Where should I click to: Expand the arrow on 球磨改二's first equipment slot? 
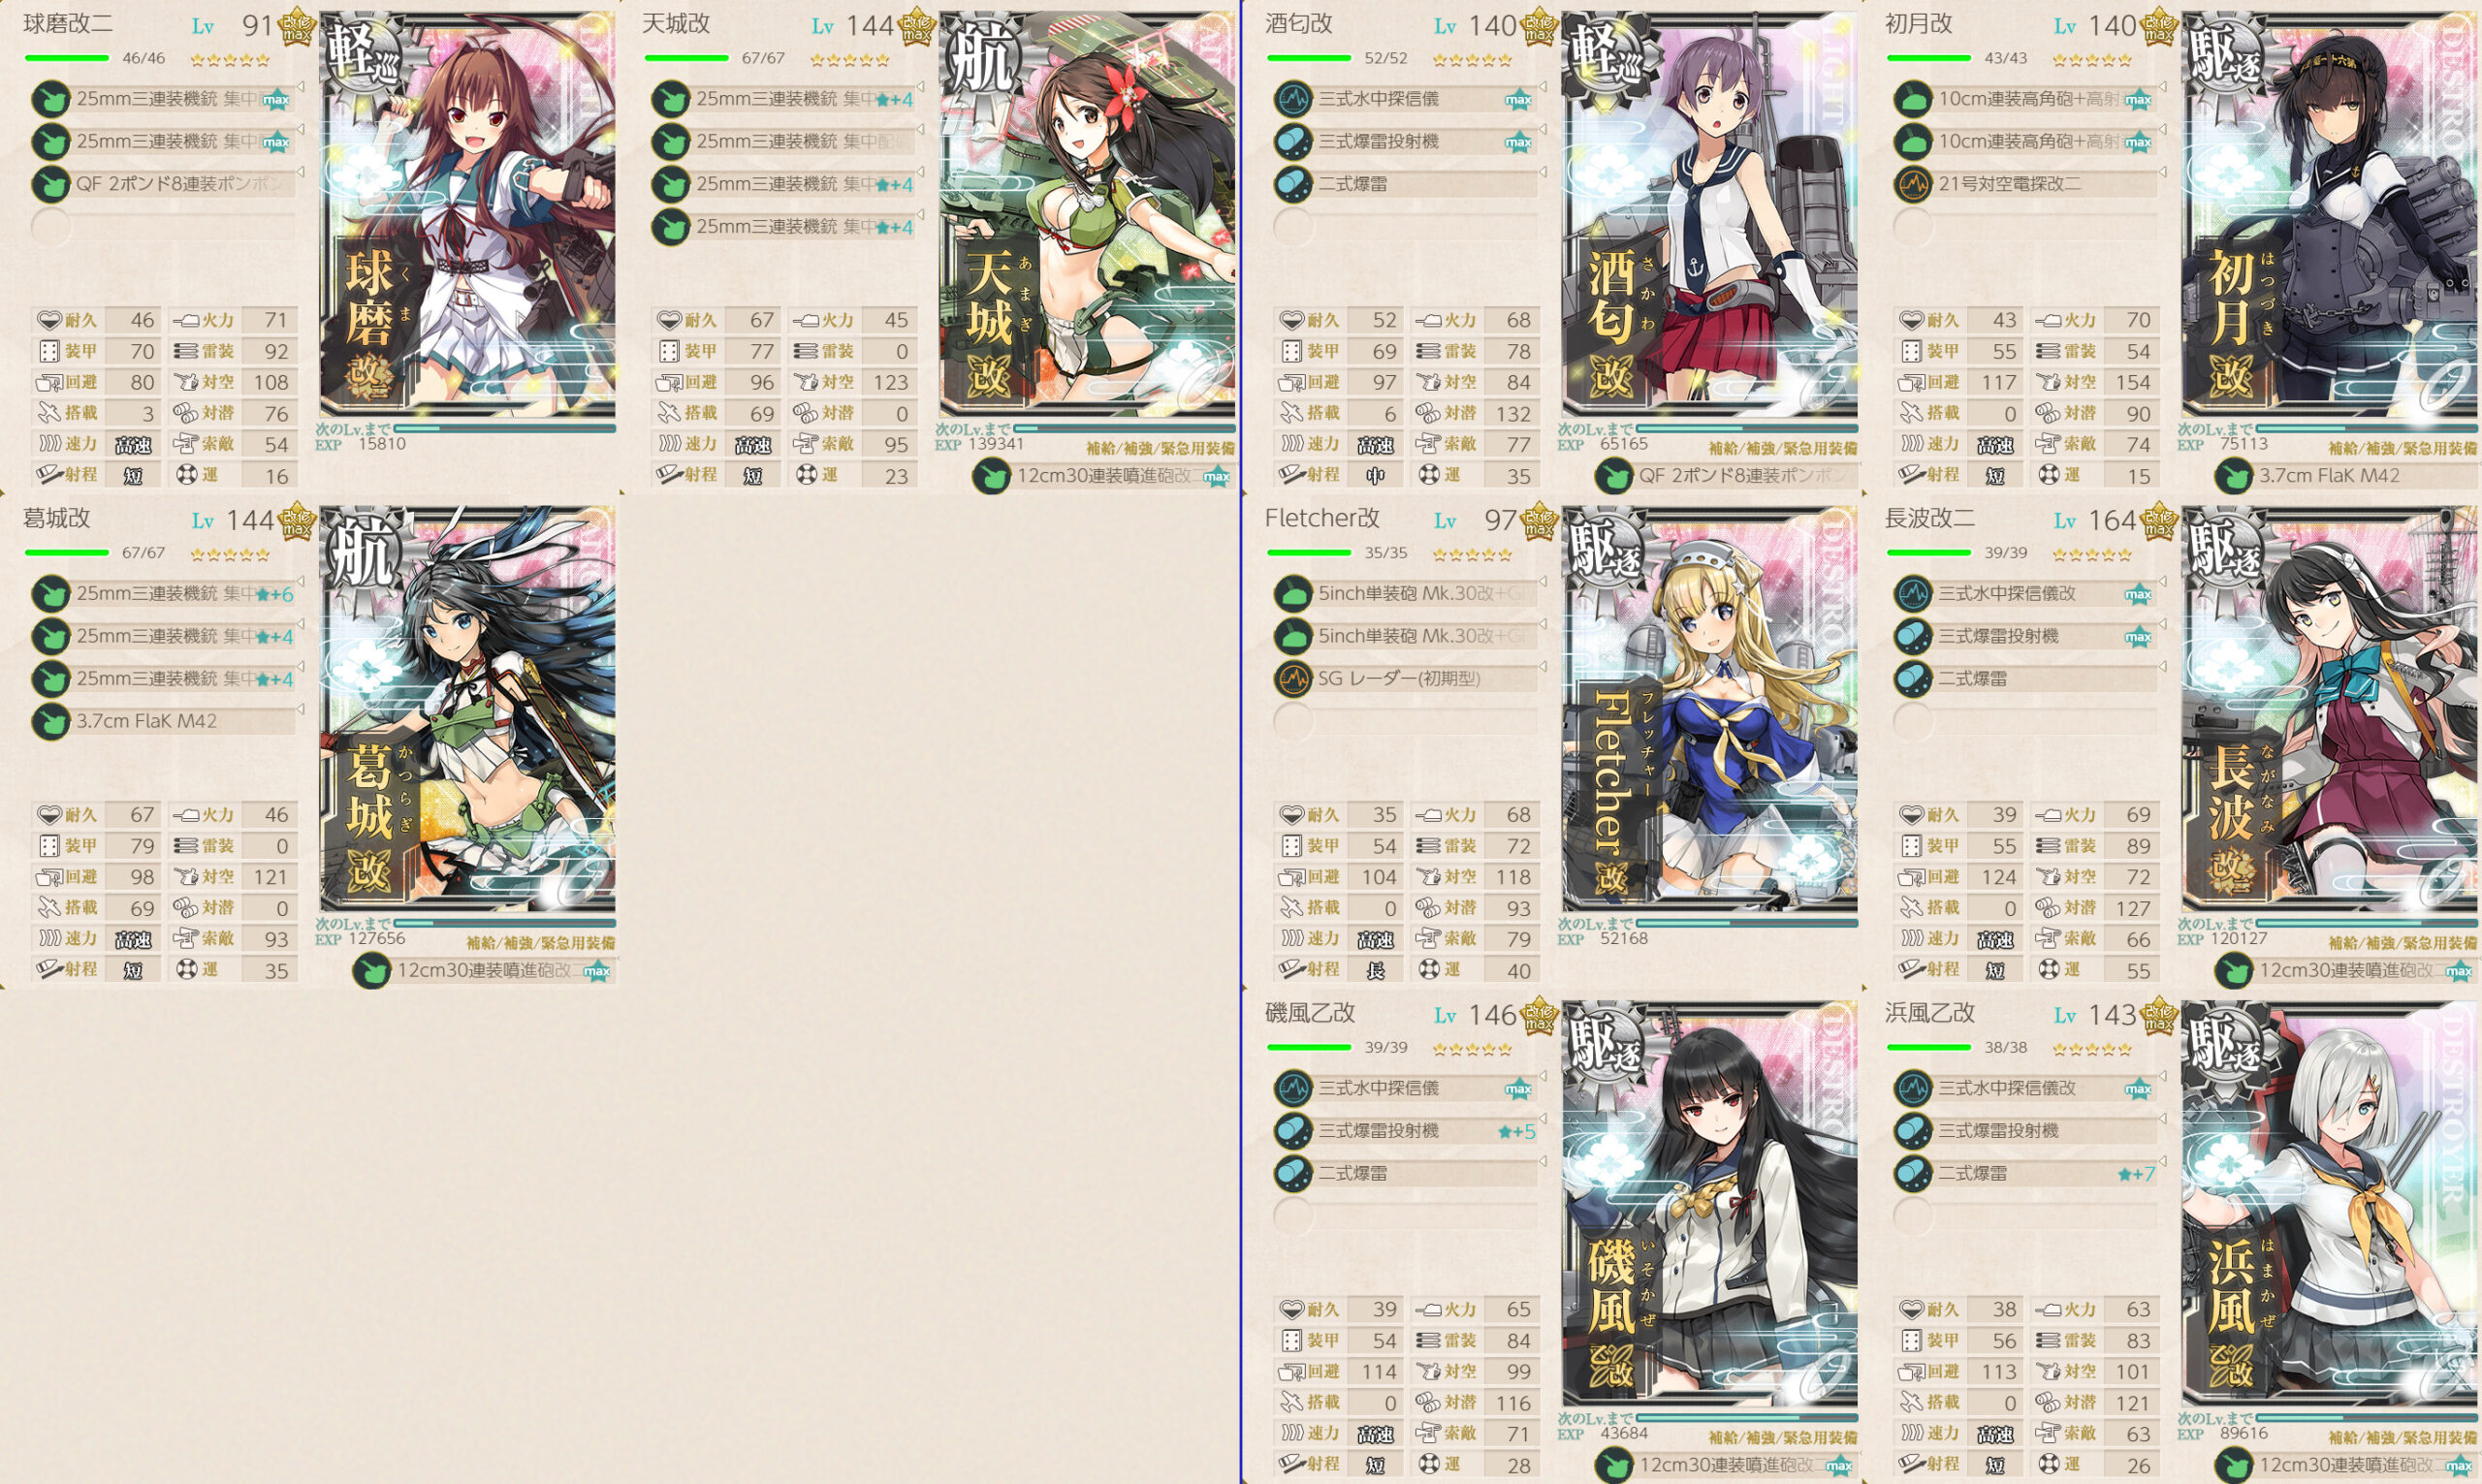[300, 89]
